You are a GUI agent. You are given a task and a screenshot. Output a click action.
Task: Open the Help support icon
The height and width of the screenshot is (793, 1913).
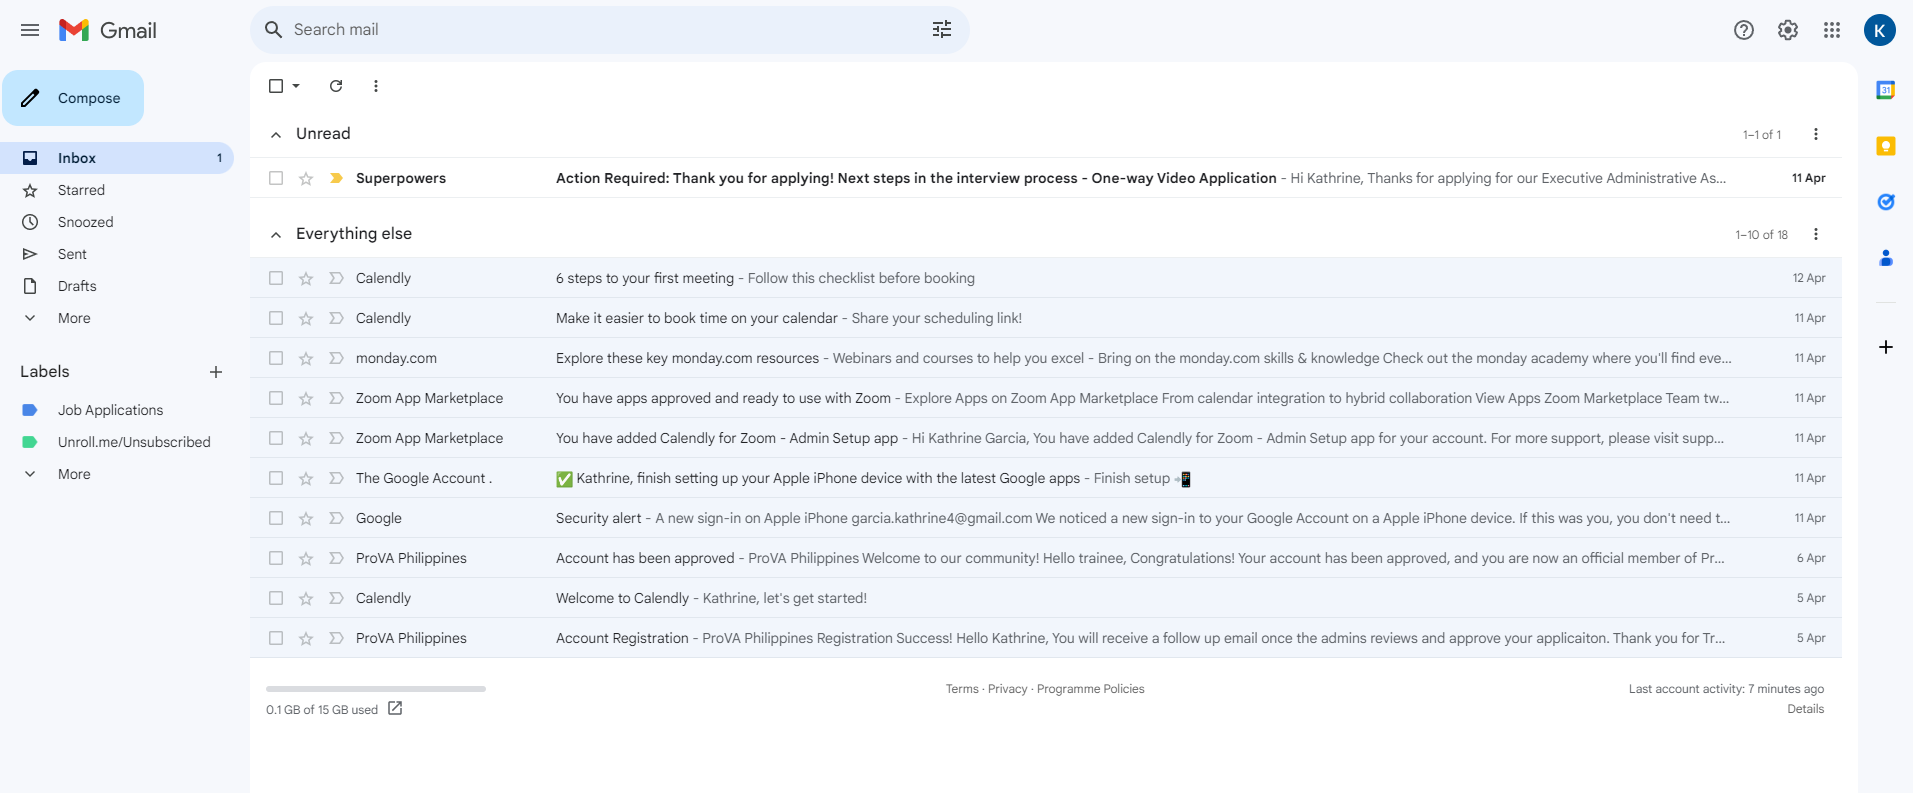tap(1743, 30)
